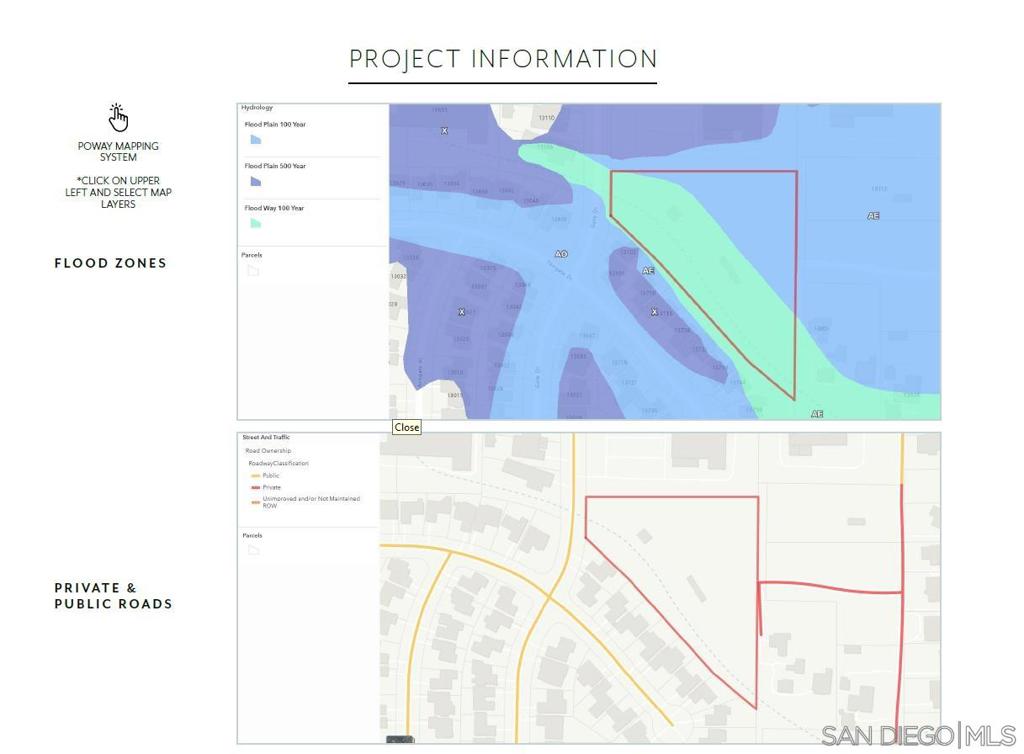Click the Private road red legend line

pyautogui.click(x=256, y=488)
